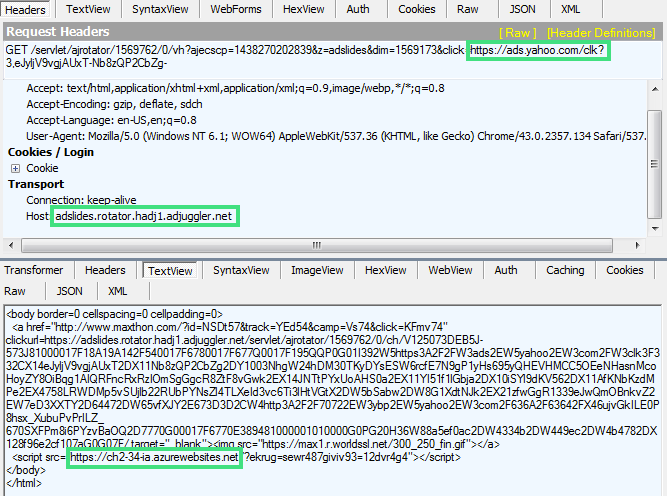Image resolution: width=667 pixels, height=496 pixels.
Task: Open the ImageView tab
Action: click(x=317, y=270)
